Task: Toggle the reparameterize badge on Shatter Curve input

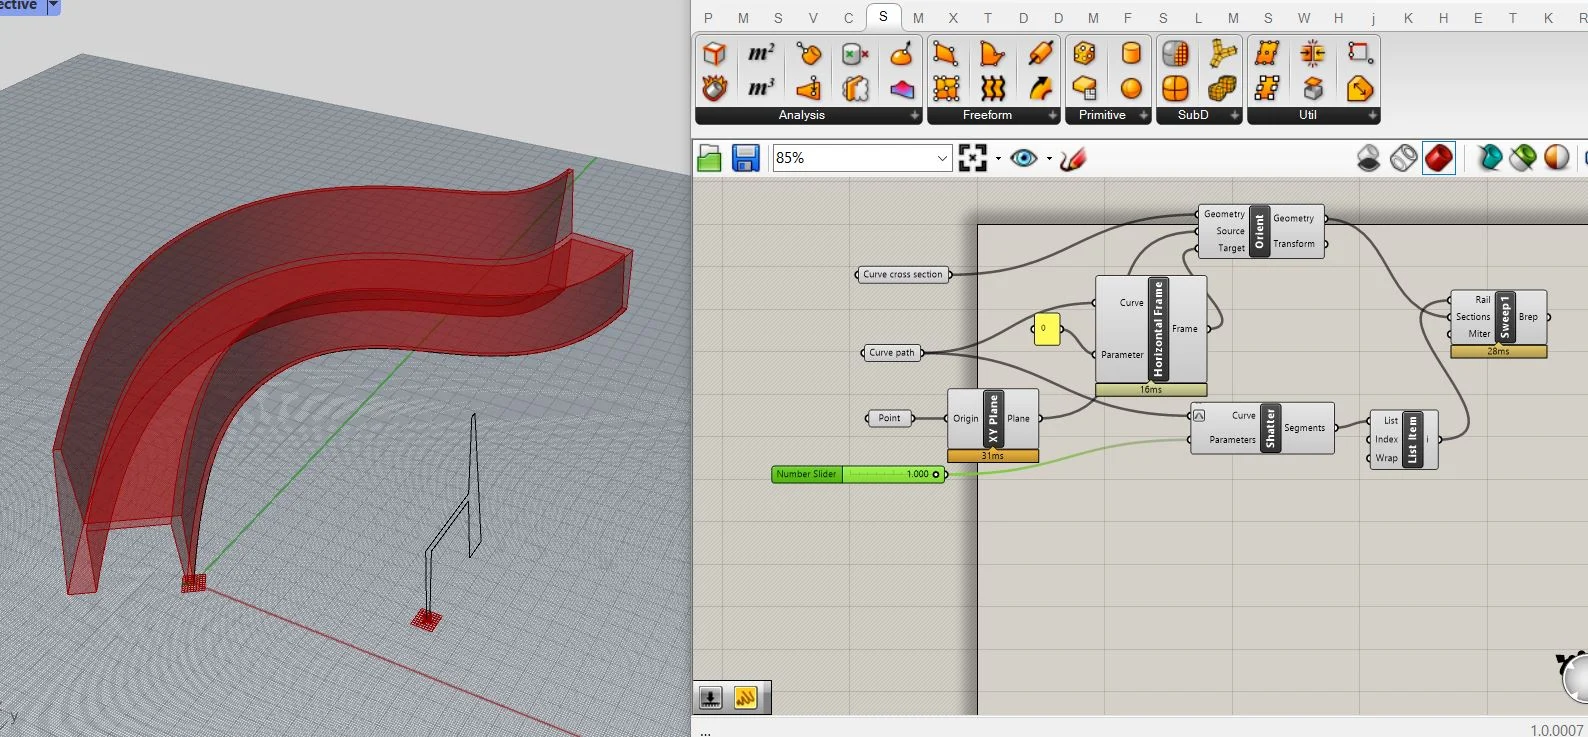Action: [1199, 415]
